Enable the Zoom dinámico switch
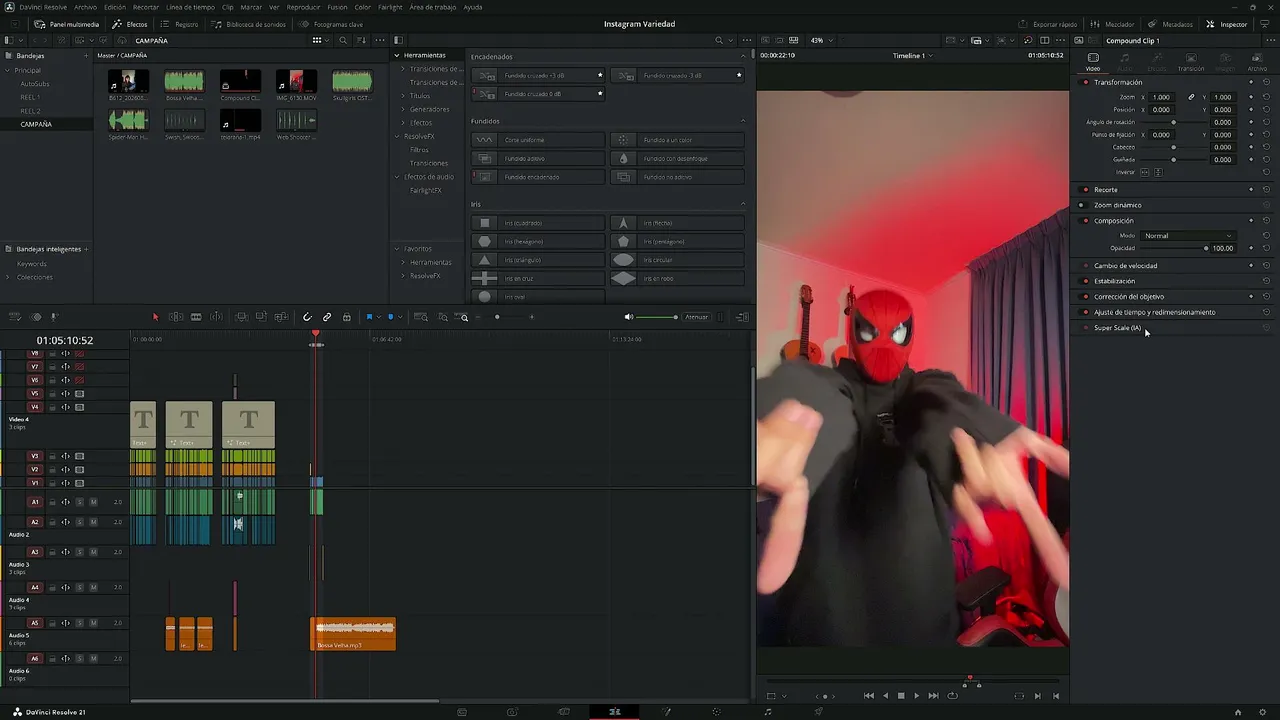1280x720 pixels. point(1081,205)
